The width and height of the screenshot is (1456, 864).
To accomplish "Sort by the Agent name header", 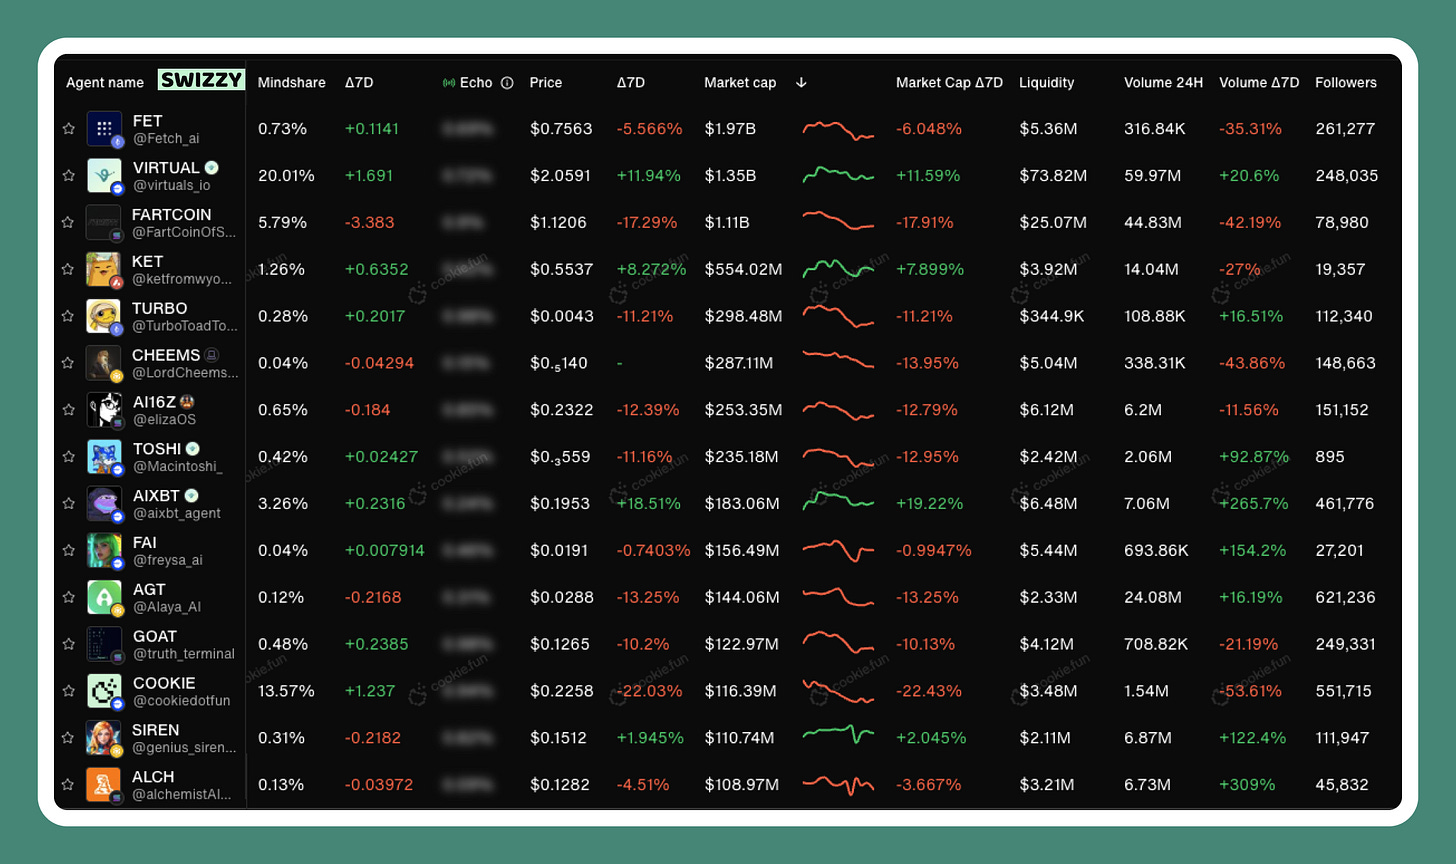I will click(x=105, y=83).
